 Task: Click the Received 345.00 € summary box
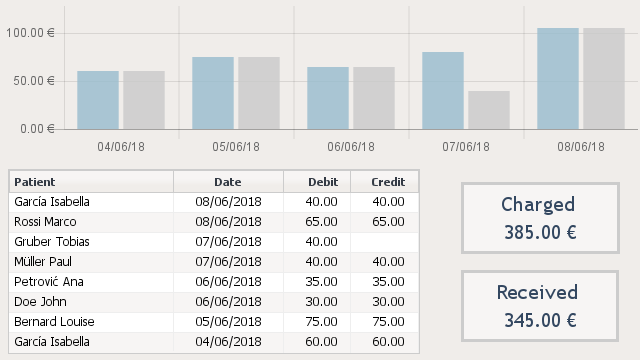coord(540,306)
